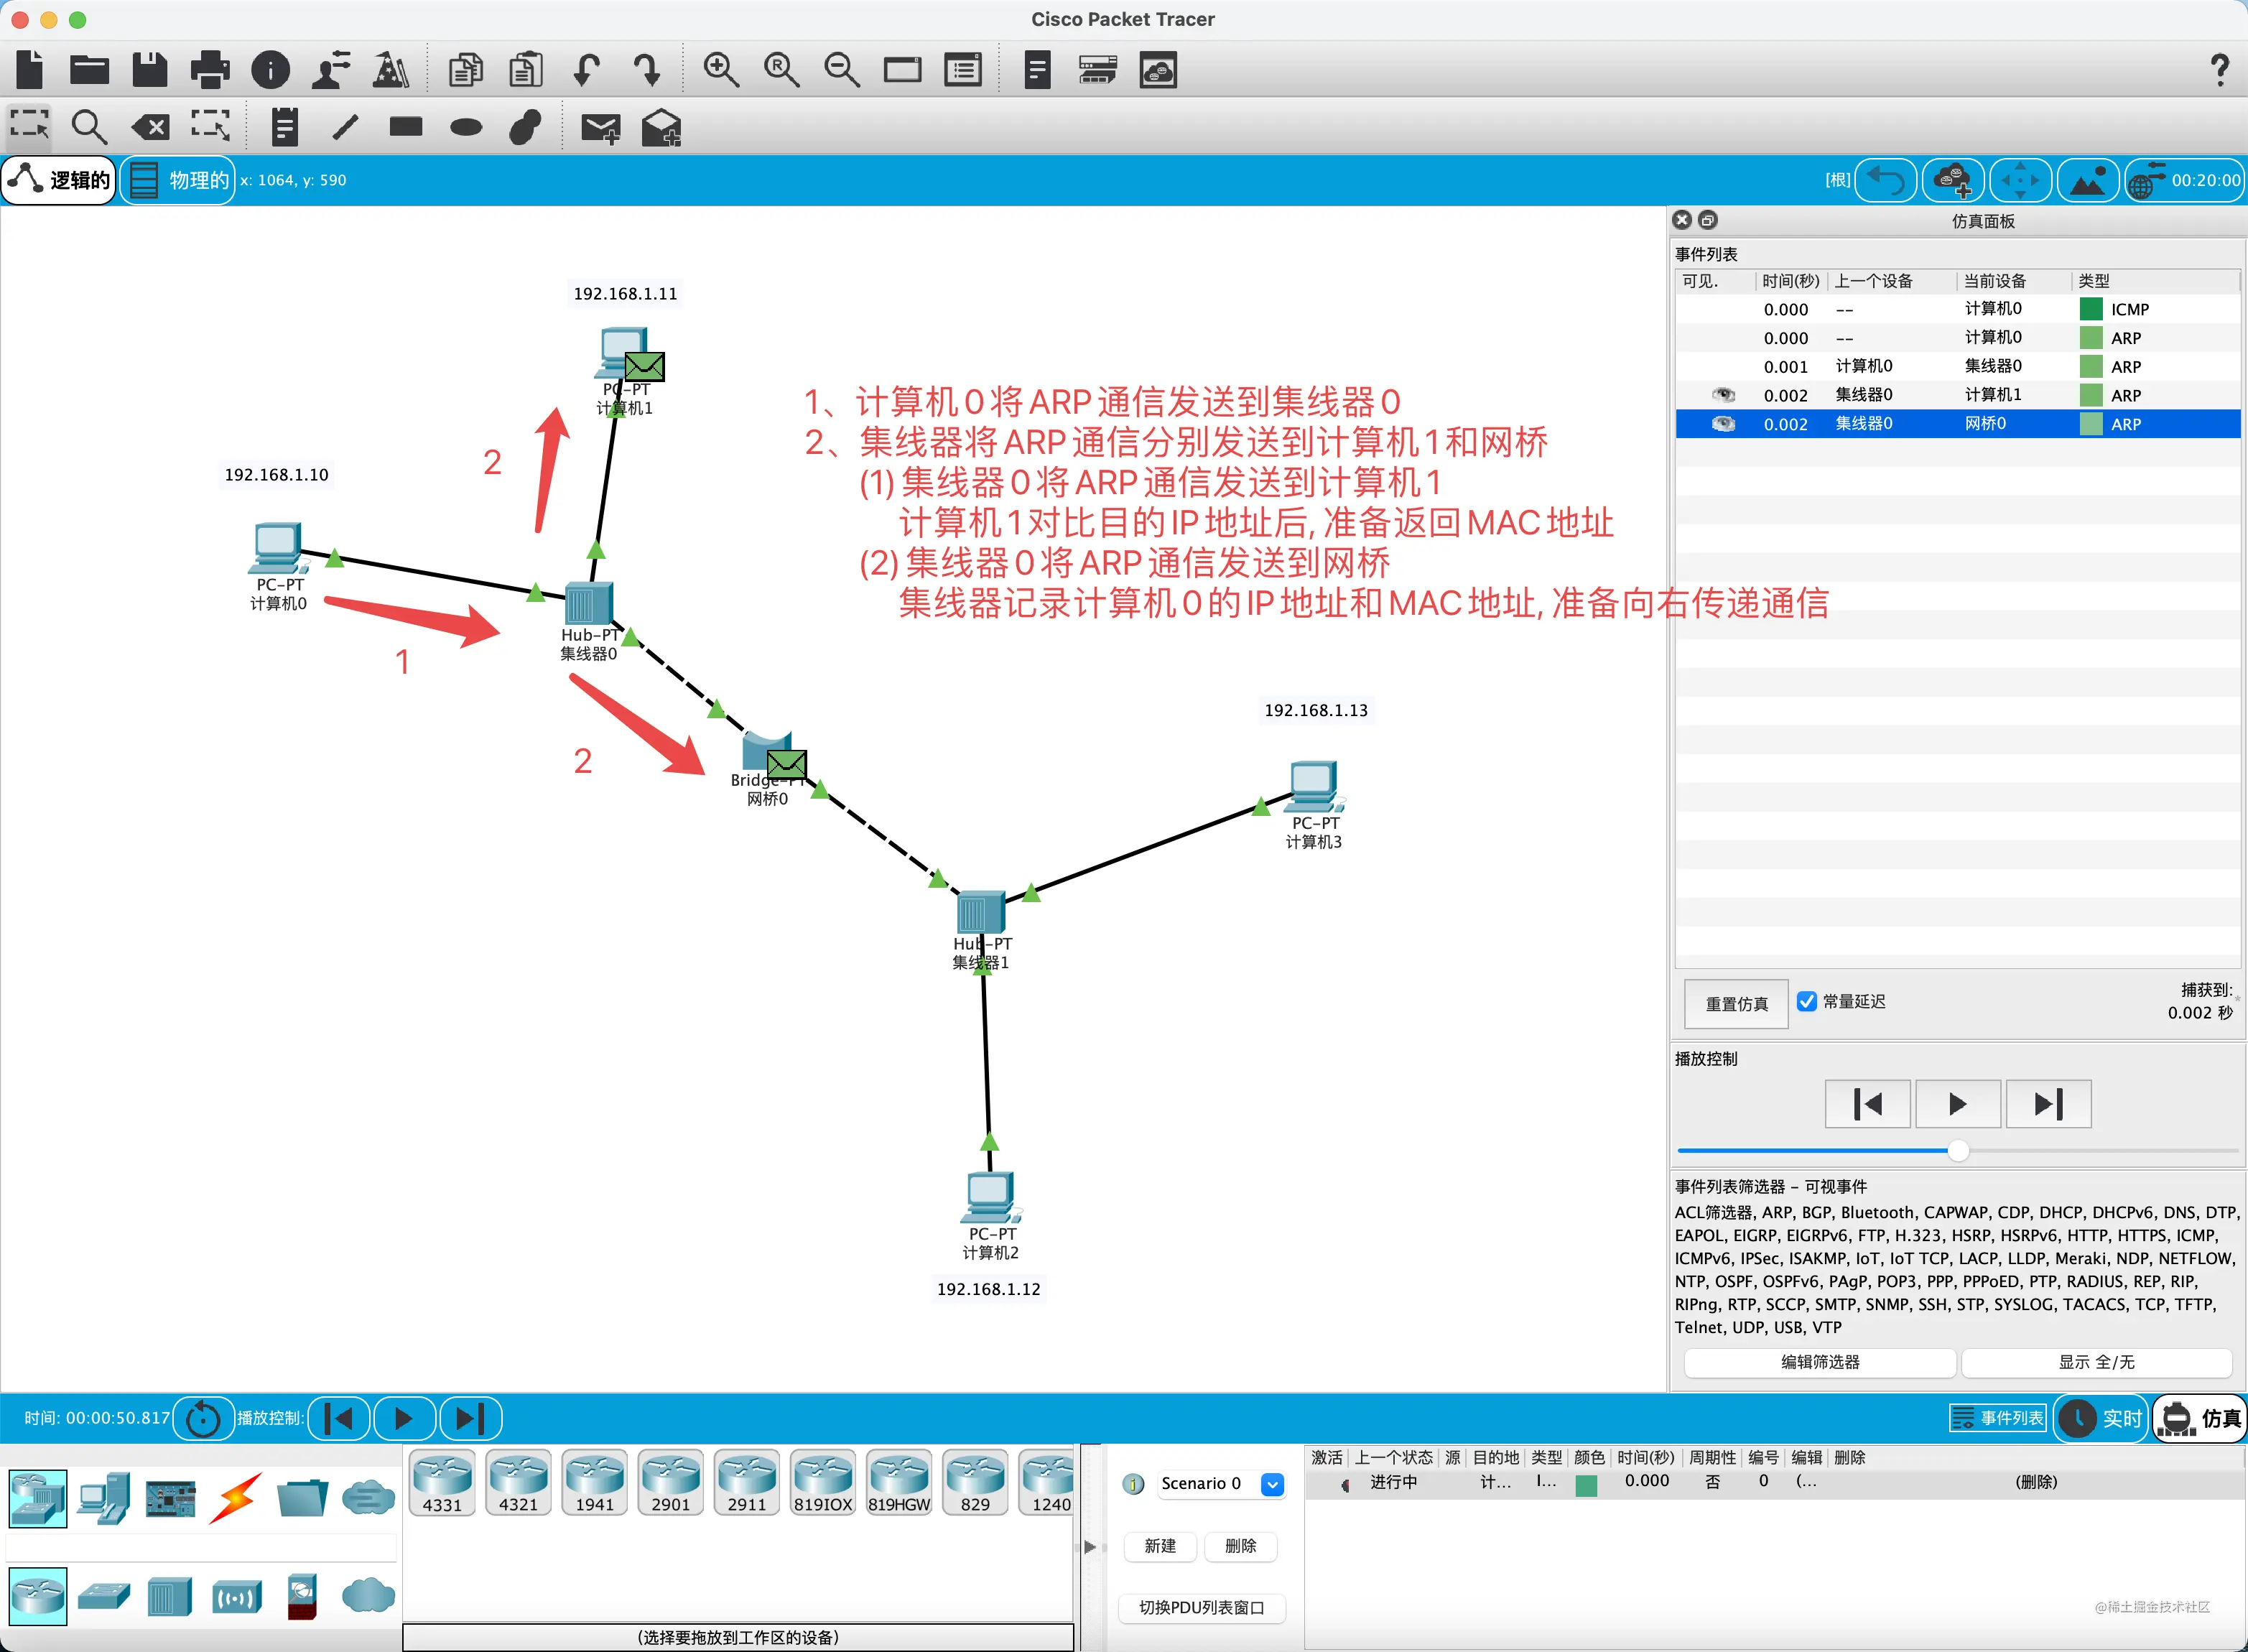The height and width of the screenshot is (1652, 2248).
Task: Zoom in on the workspace
Action: tap(720, 70)
